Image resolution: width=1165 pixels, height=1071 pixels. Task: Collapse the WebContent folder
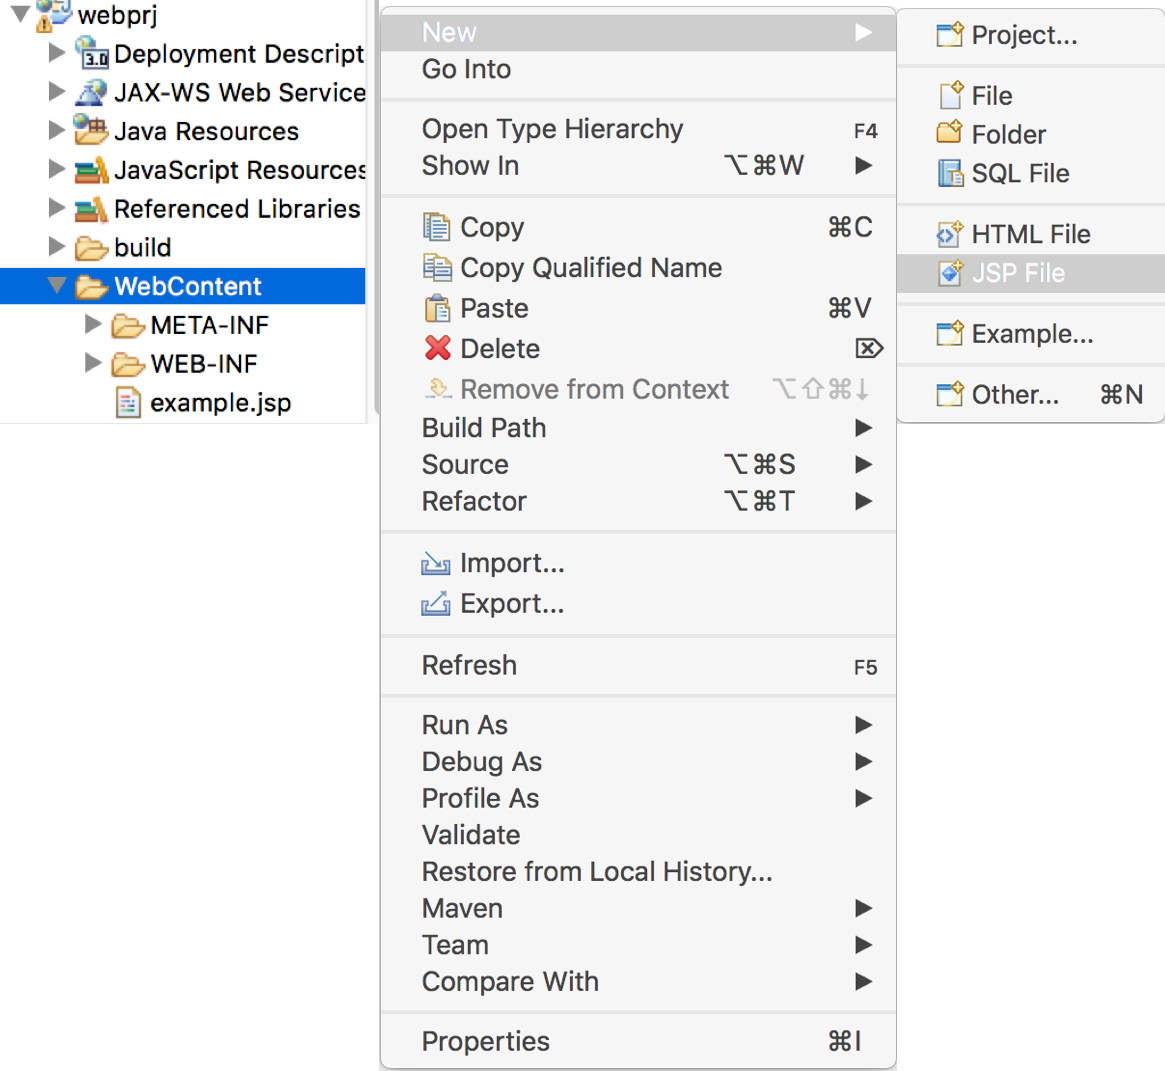(56, 285)
